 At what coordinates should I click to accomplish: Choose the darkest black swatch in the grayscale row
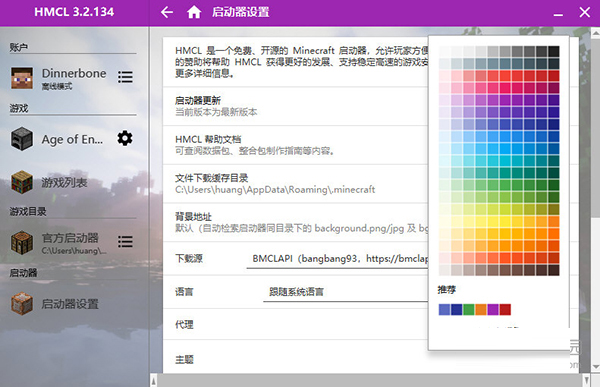[x=554, y=51]
